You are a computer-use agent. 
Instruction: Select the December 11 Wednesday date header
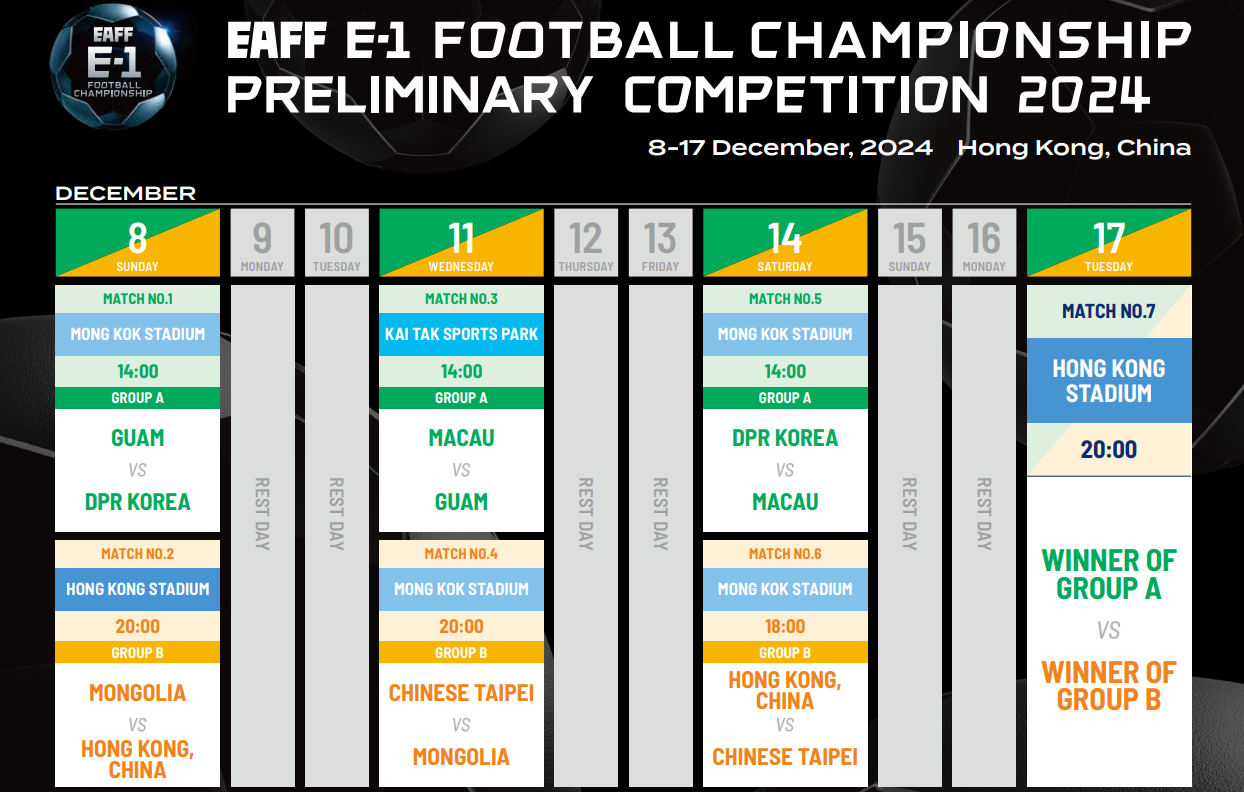461,242
